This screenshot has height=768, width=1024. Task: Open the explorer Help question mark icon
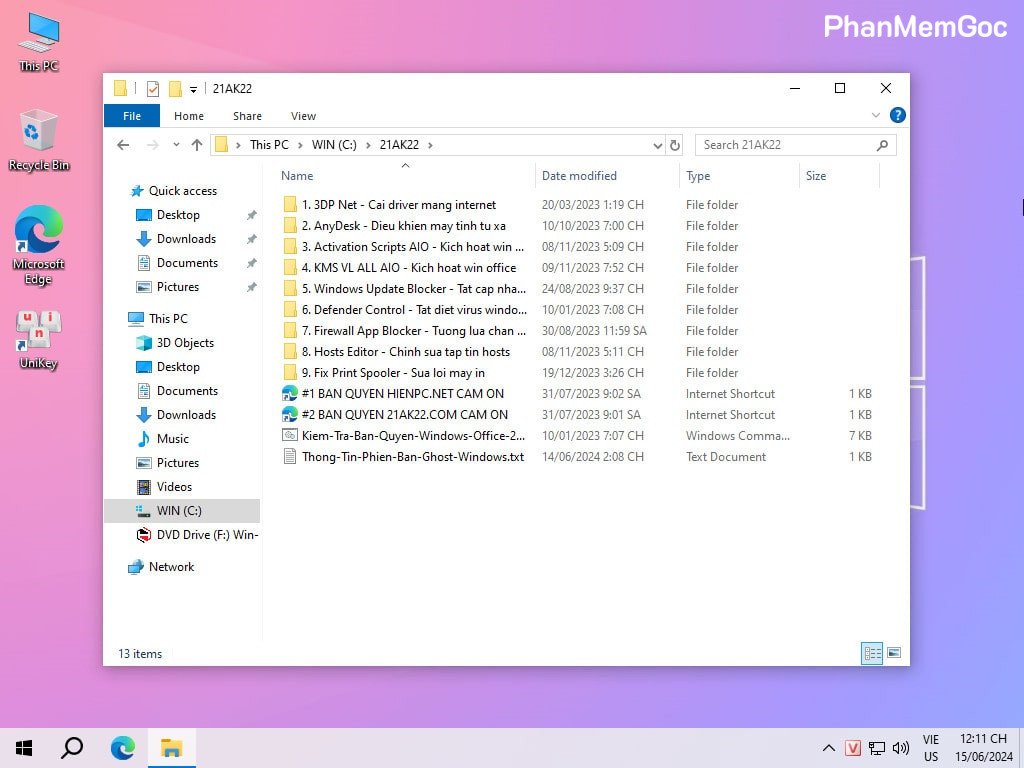[897, 116]
